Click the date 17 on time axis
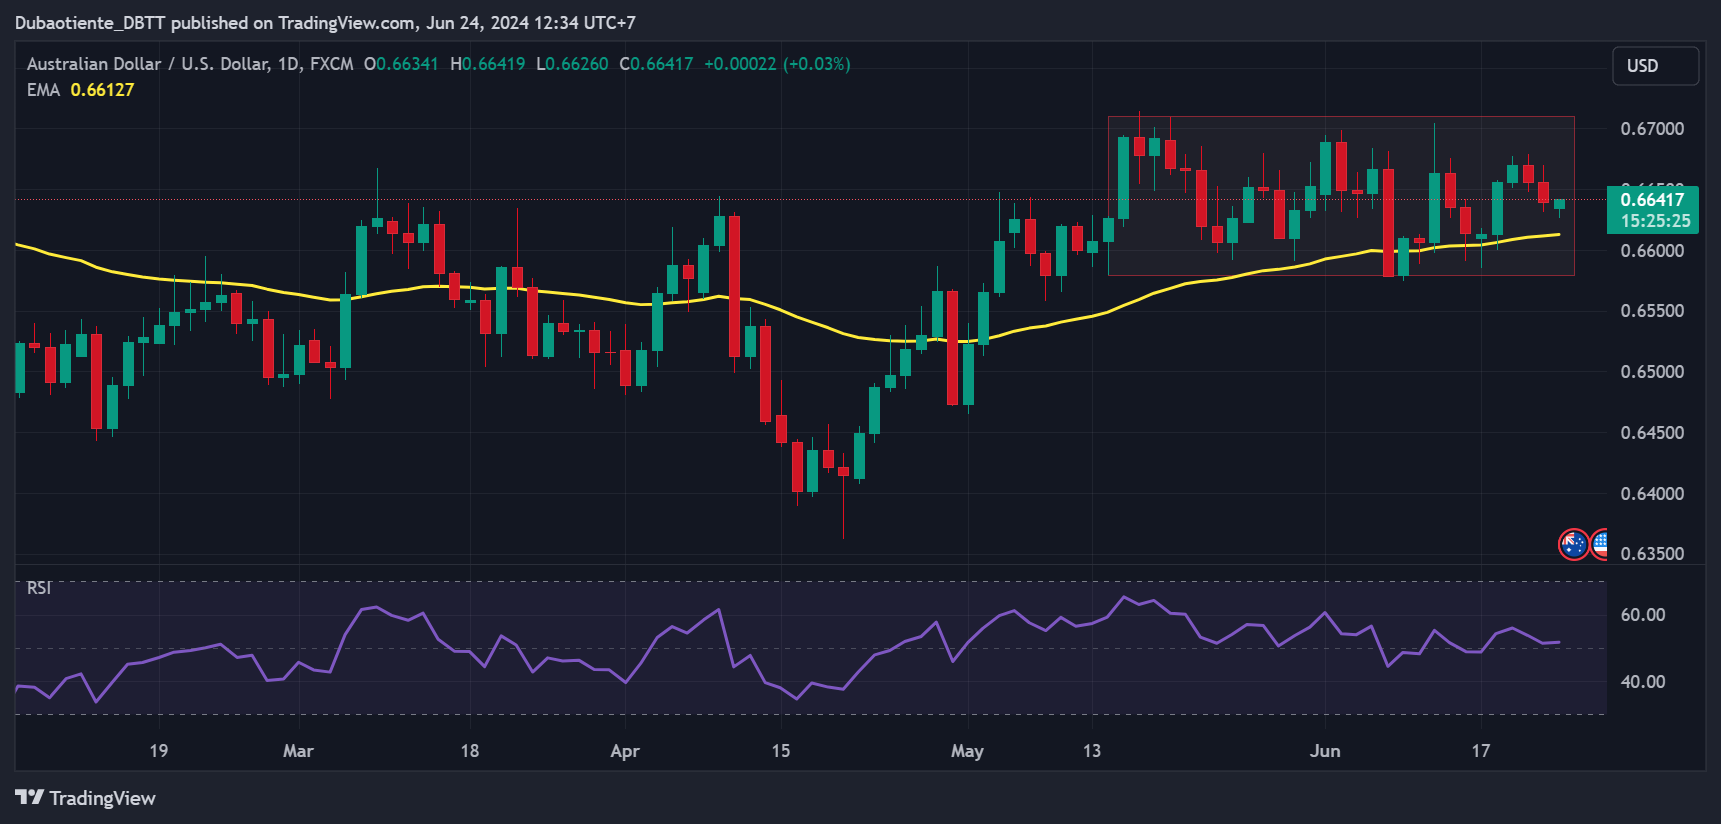 click(x=1480, y=751)
